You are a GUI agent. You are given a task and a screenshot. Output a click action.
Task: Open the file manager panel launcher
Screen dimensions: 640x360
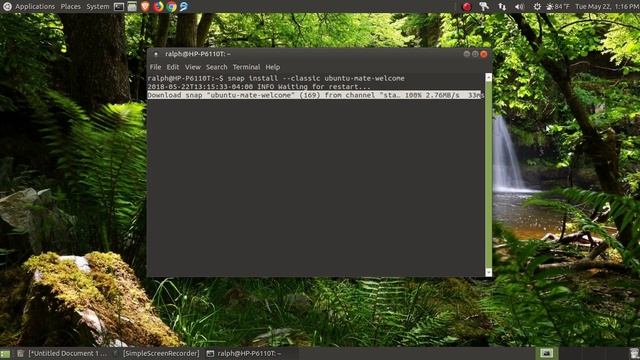132,7
